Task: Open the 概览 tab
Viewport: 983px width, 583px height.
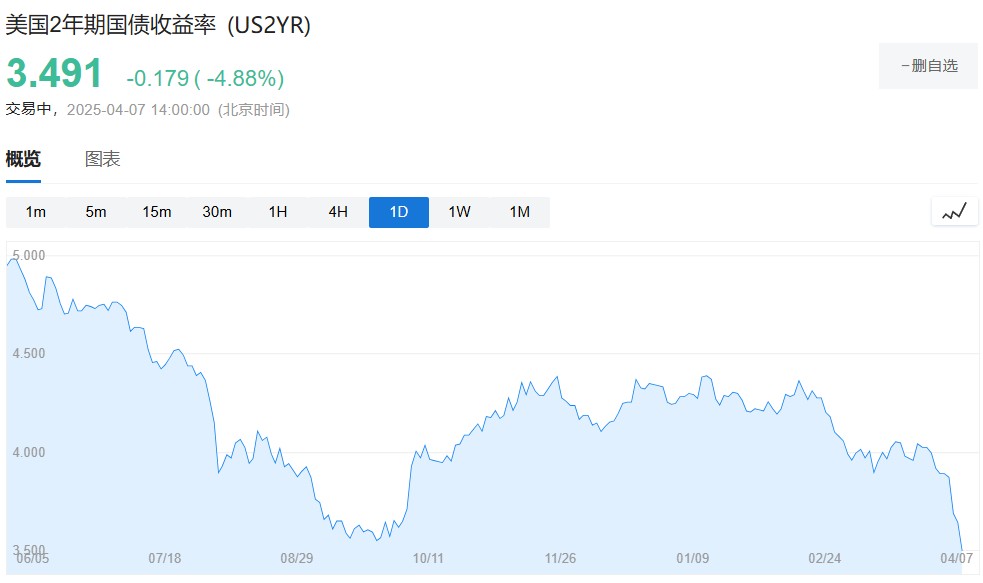Action: point(23,159)
